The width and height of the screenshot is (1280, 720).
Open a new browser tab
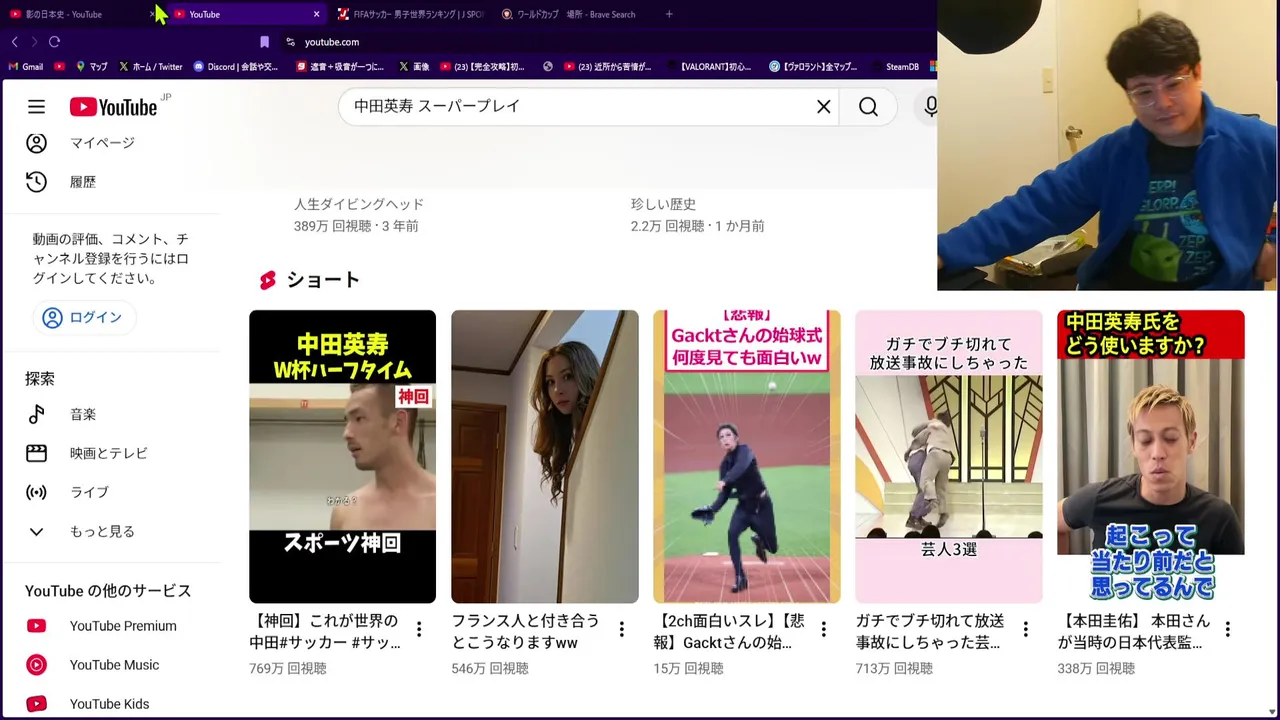(x=669, y=14)
